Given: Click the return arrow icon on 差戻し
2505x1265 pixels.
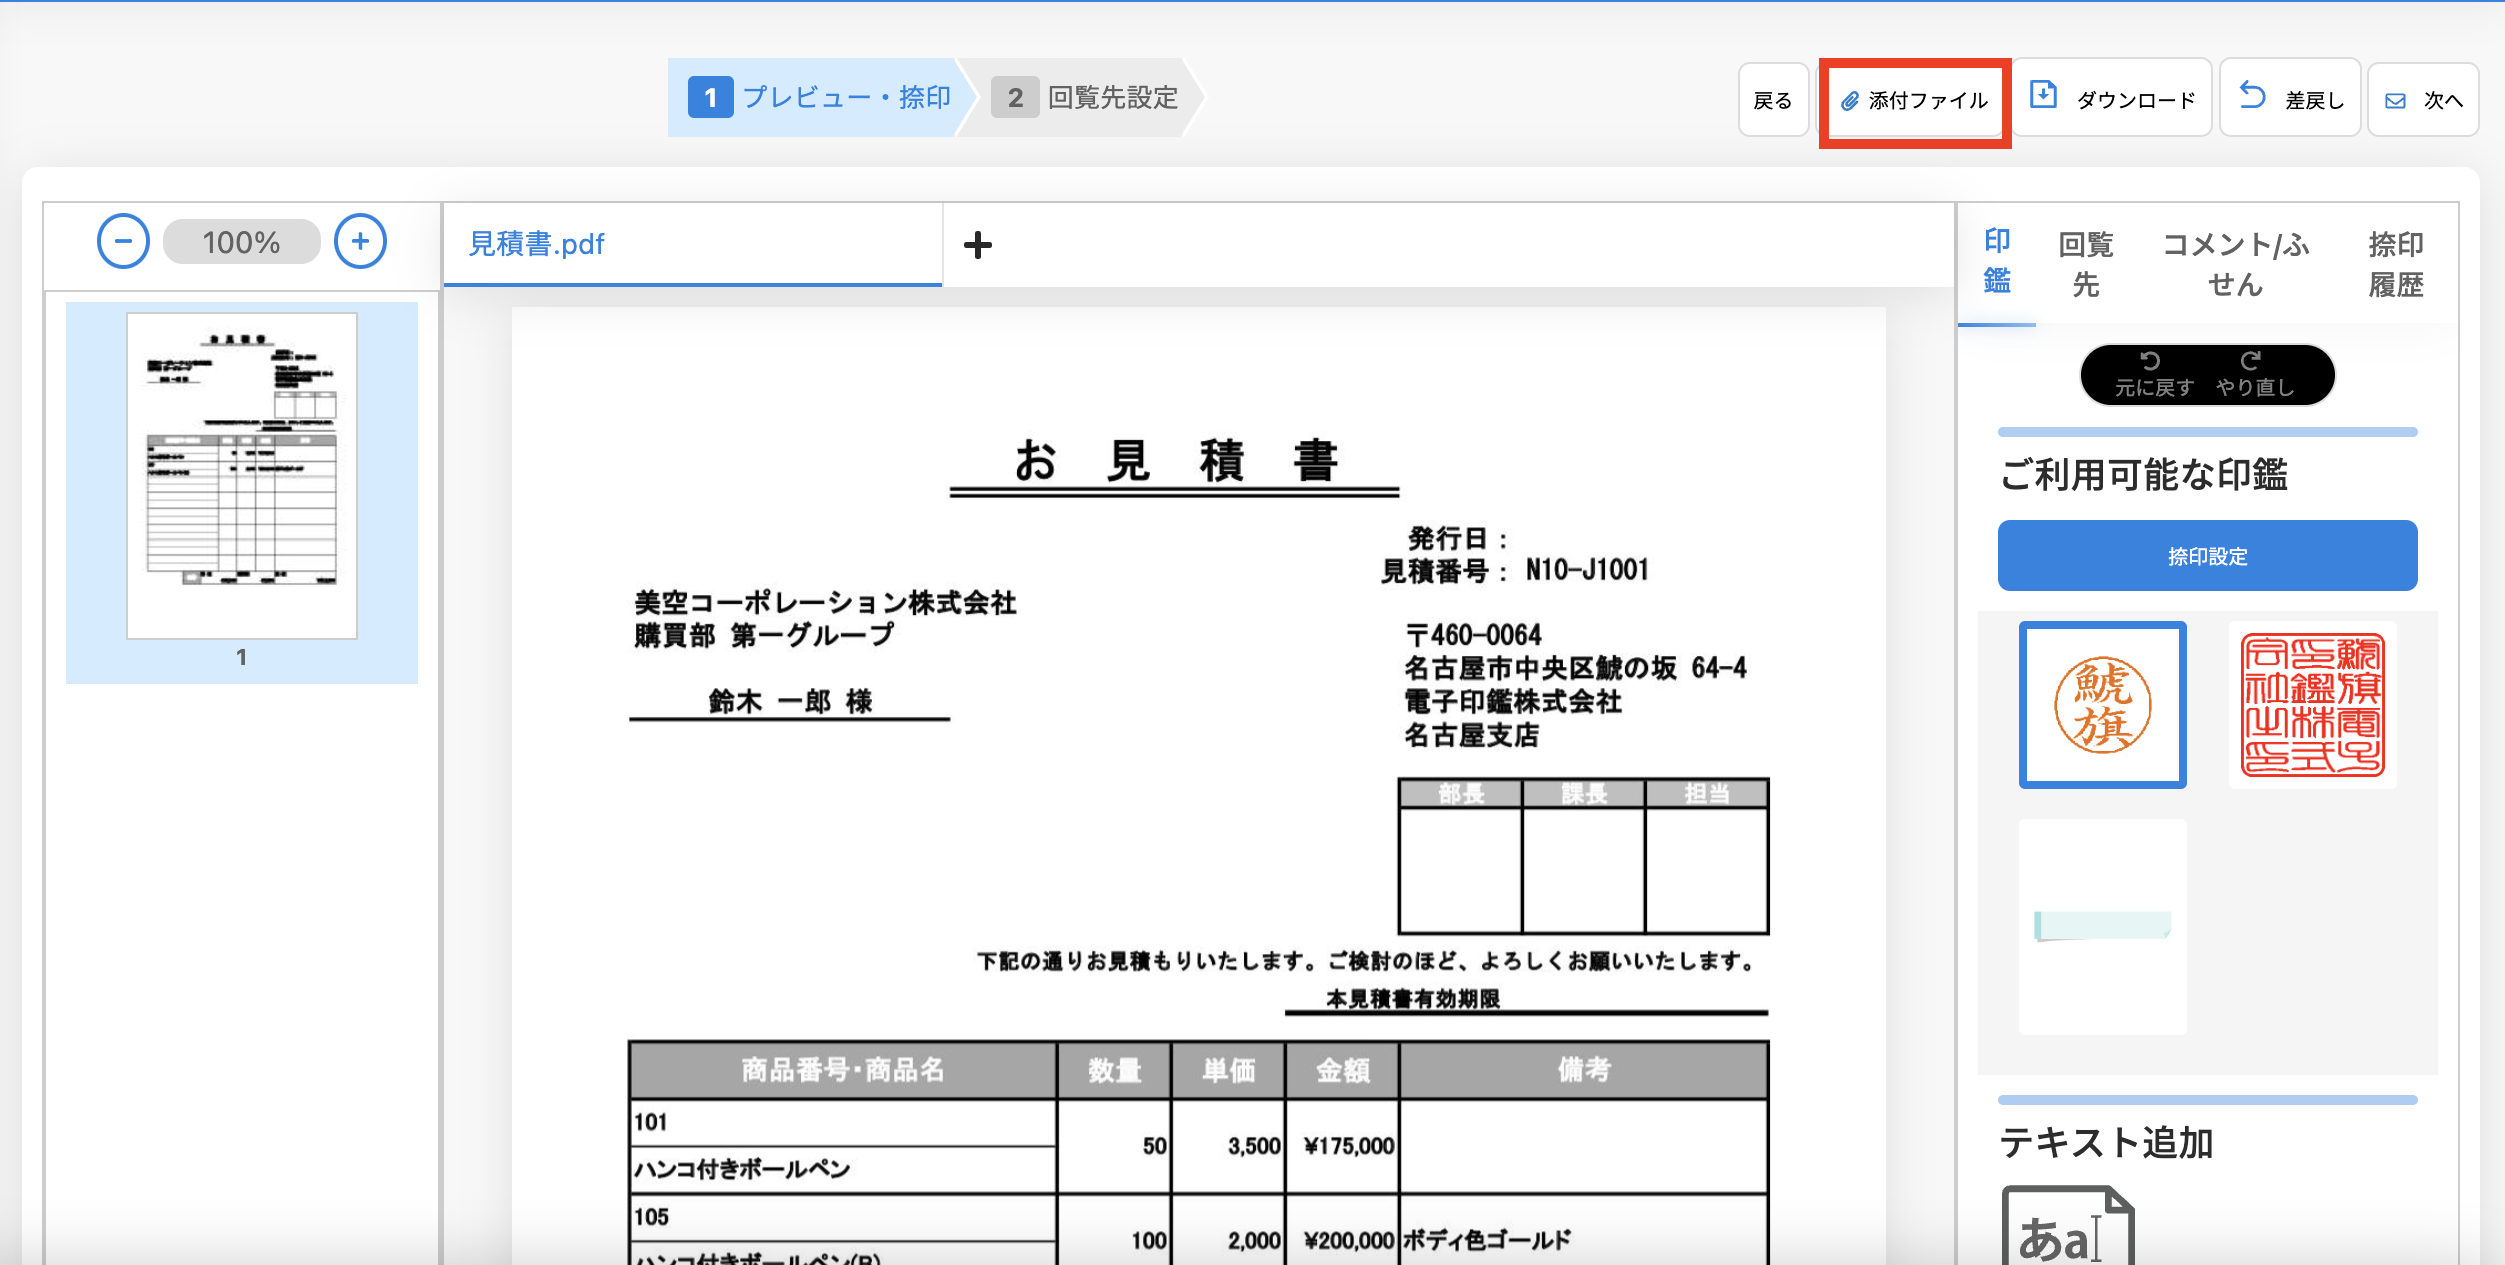Looking at the screenshot, I should pos(2252,95).
